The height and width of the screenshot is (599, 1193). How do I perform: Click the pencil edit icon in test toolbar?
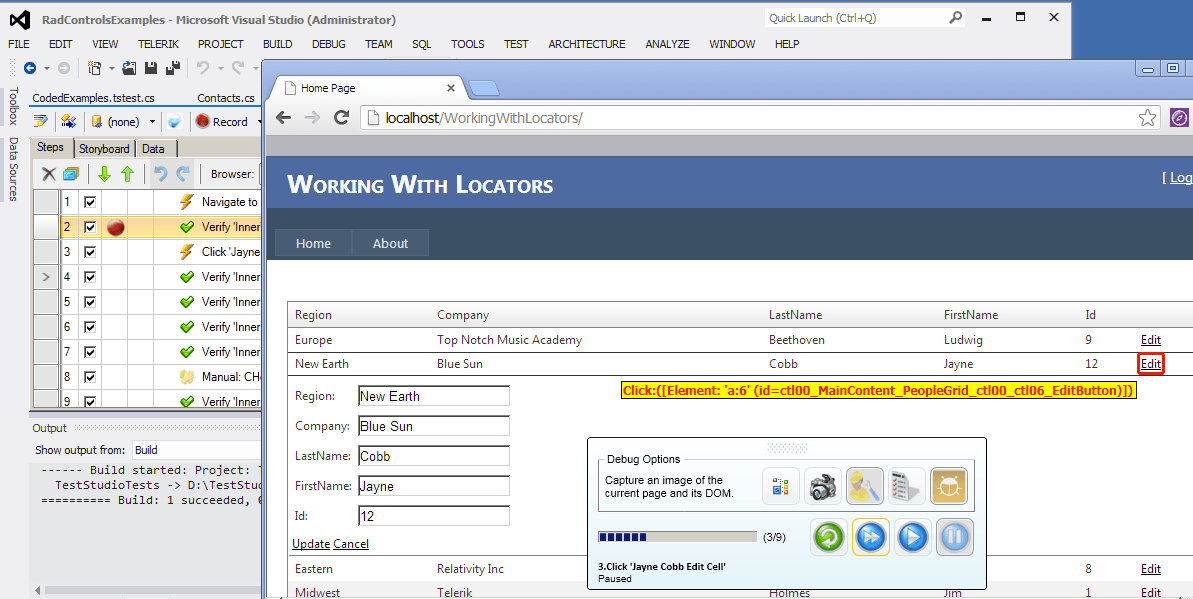click(42, 121)
